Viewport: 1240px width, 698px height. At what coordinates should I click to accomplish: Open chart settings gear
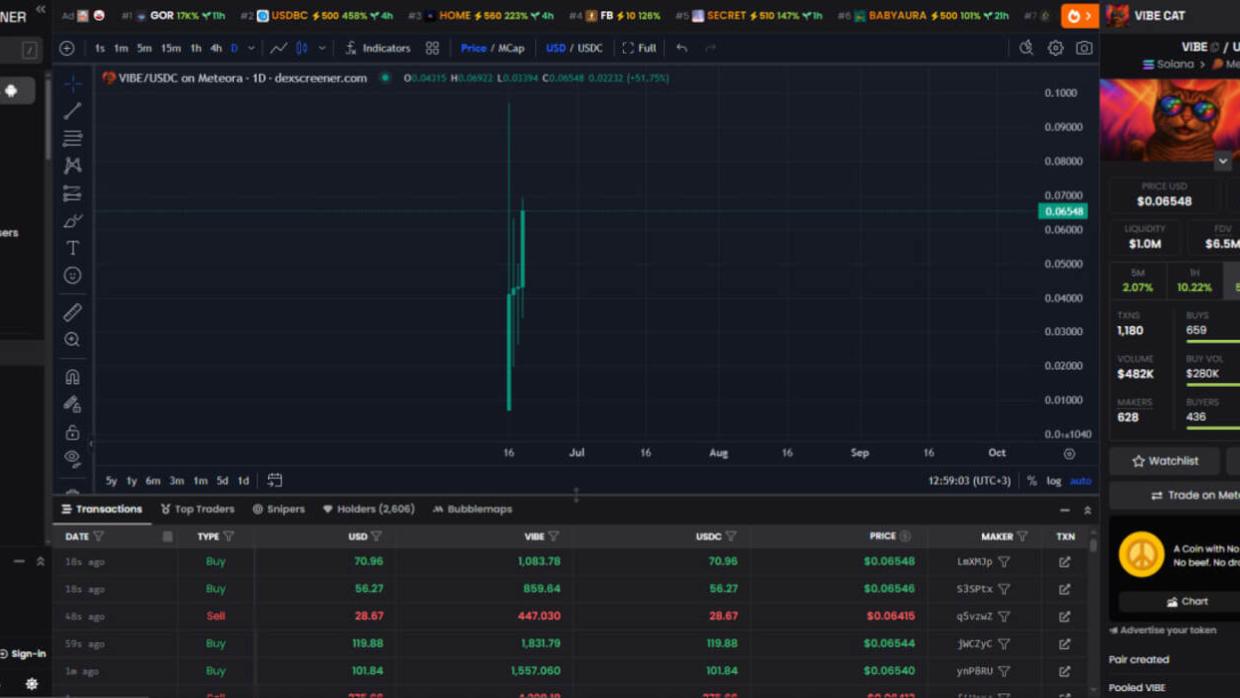coord(1055,48)
